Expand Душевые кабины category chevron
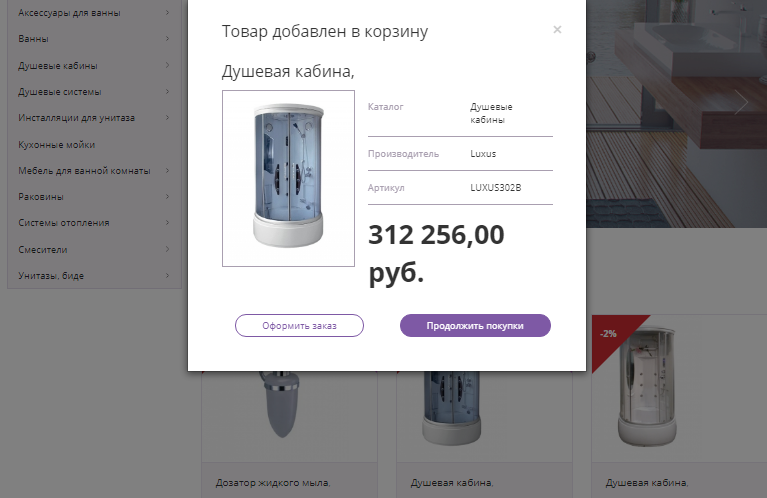Viewport: 767px width, 498px height. [x=167, y=66]
